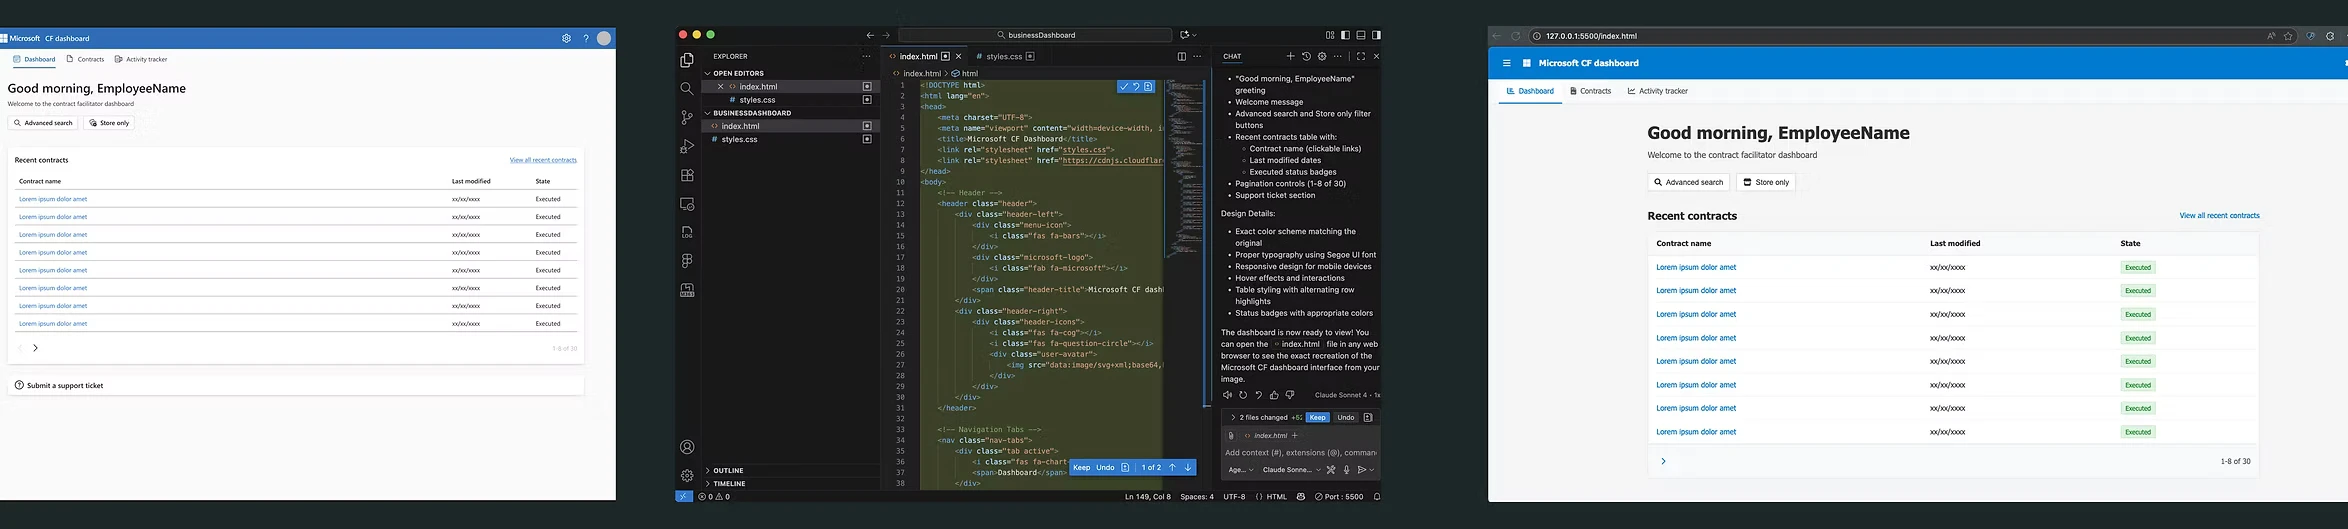The height and width of the screenshot is (529, 2348).
Task: Click Undo button next to 2 files changed
Action: [1346, 417]
